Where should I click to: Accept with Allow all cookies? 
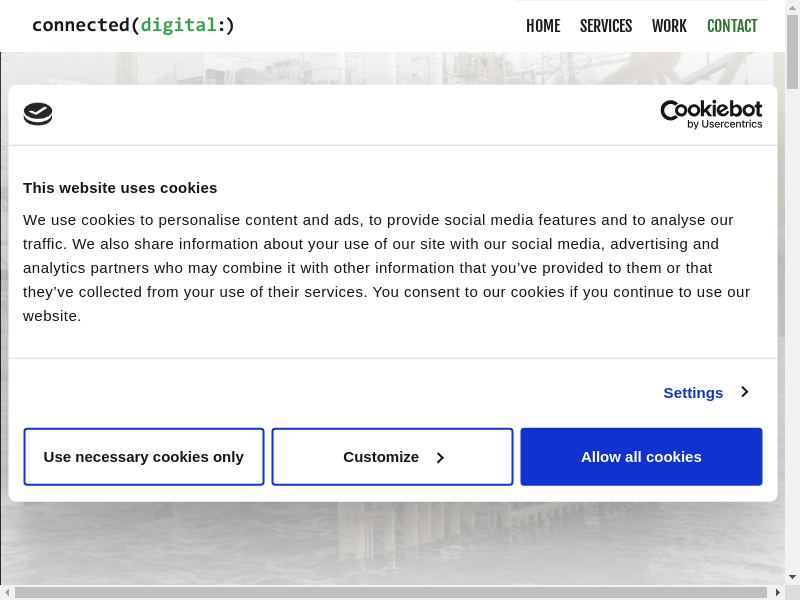point(641,457)
